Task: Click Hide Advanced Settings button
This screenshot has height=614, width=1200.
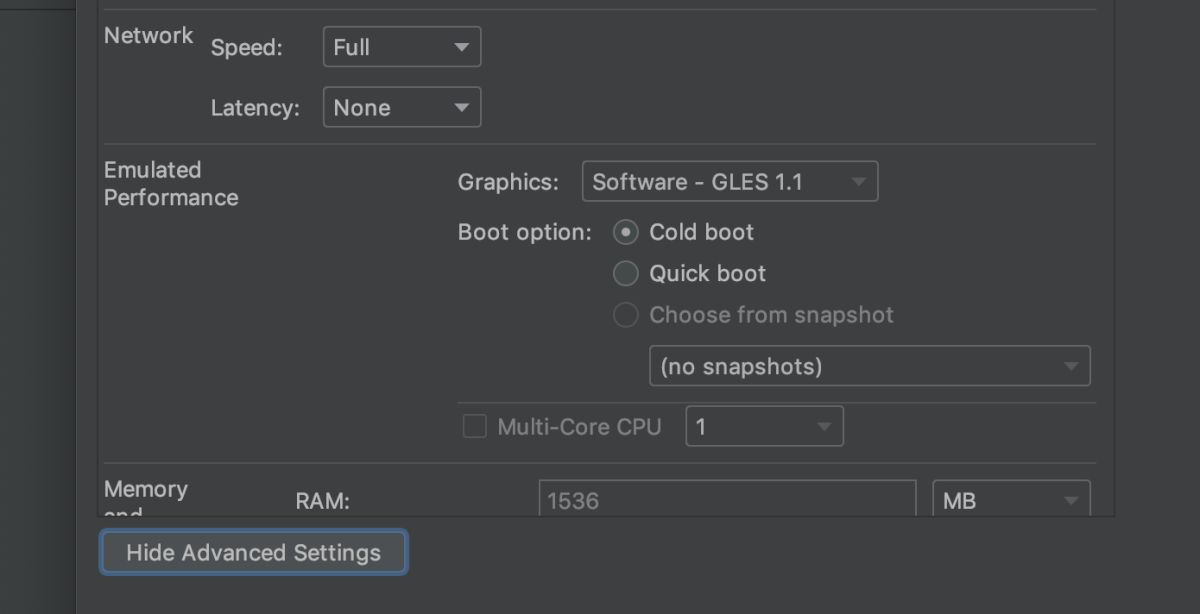Action: (x=253, y=553)
